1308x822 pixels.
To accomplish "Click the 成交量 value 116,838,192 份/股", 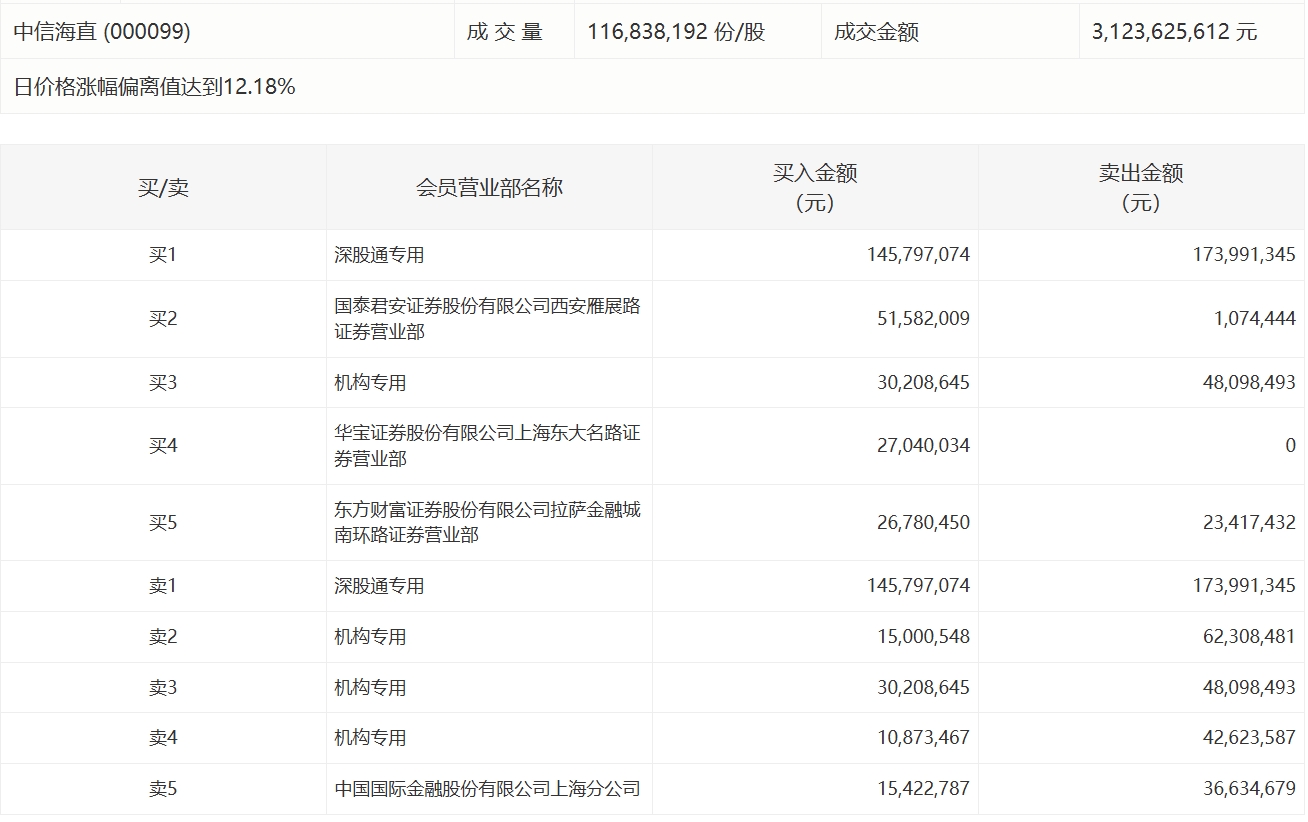I will click(x=676, y=32).
